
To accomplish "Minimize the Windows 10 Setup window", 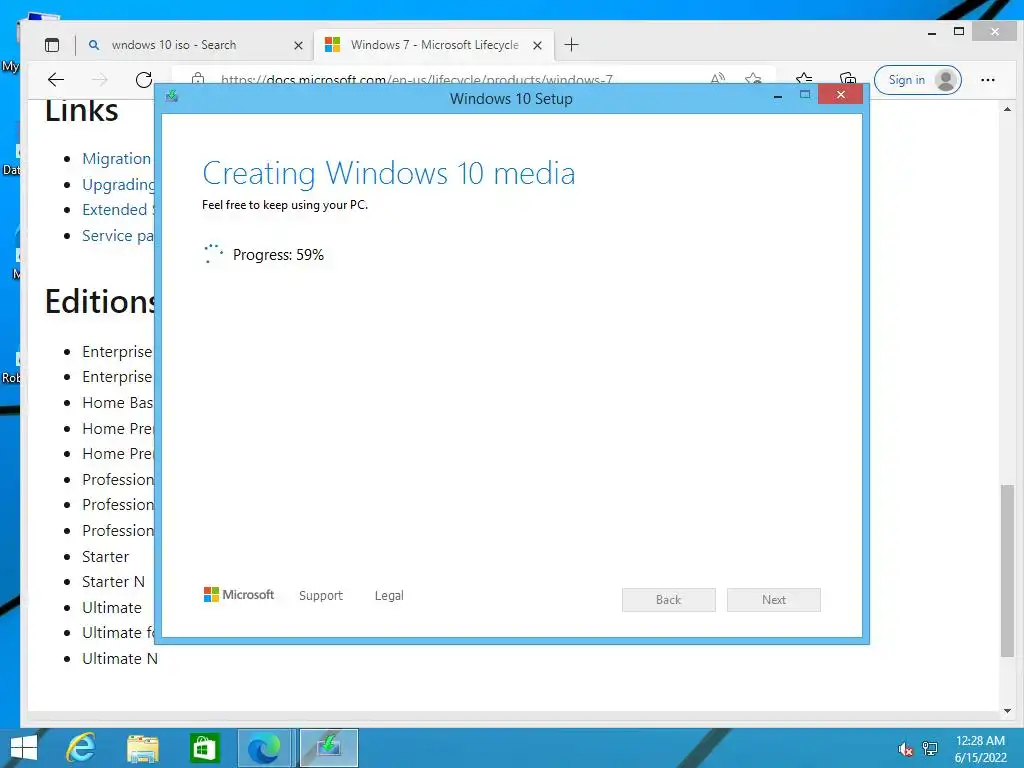I will pyautogui.click(x=778, y=96).
